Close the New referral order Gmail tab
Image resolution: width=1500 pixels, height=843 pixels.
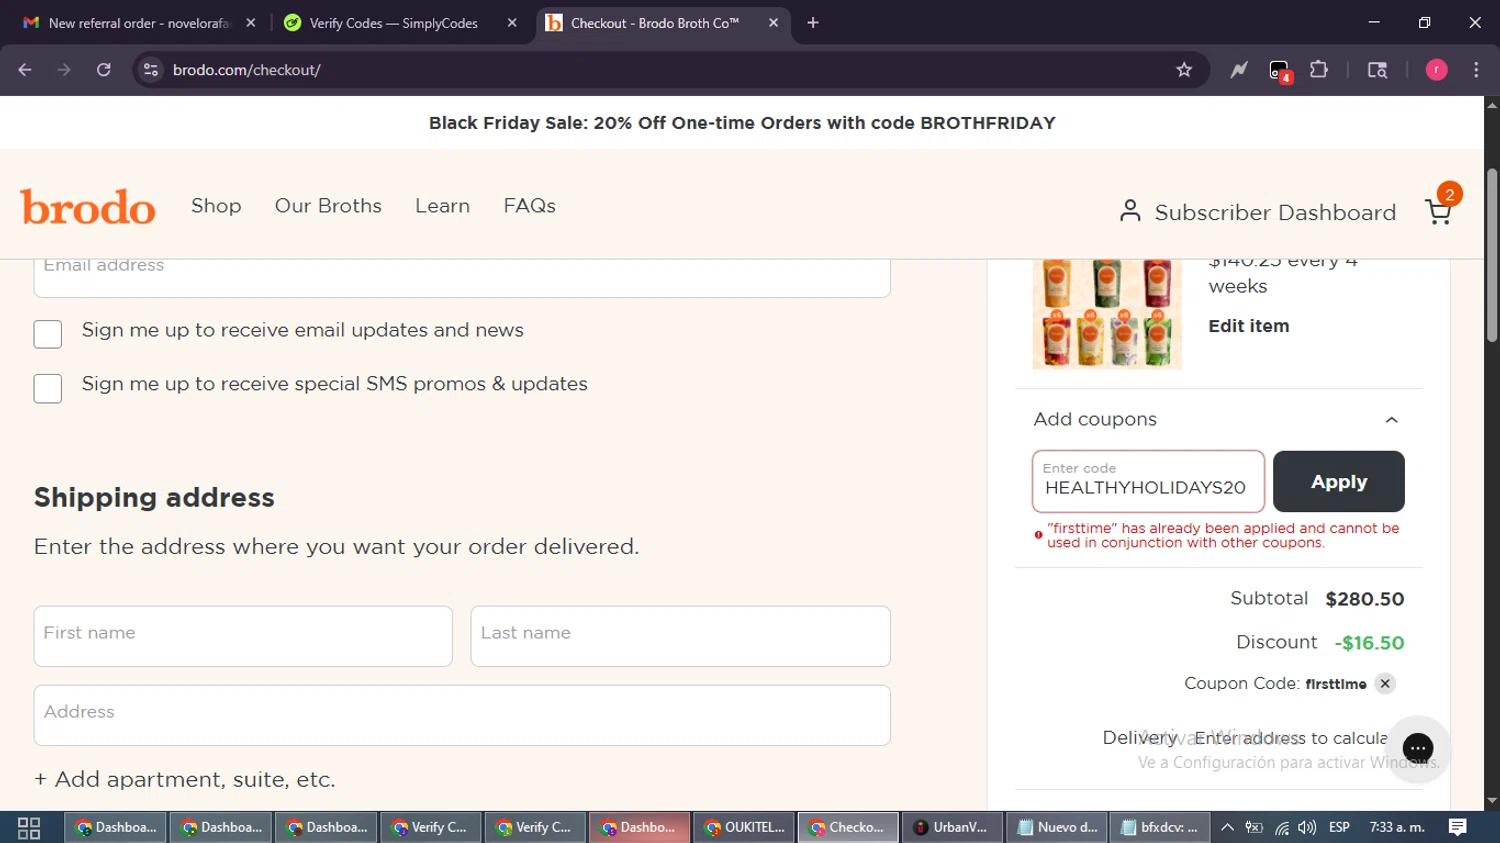point(251,23)
